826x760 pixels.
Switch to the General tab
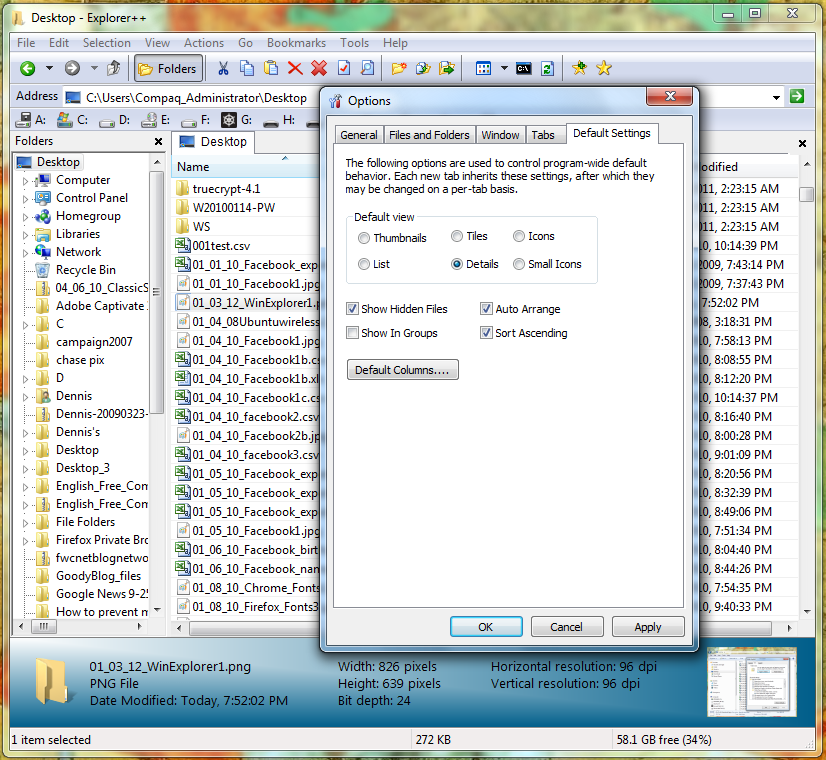[359, 135]
